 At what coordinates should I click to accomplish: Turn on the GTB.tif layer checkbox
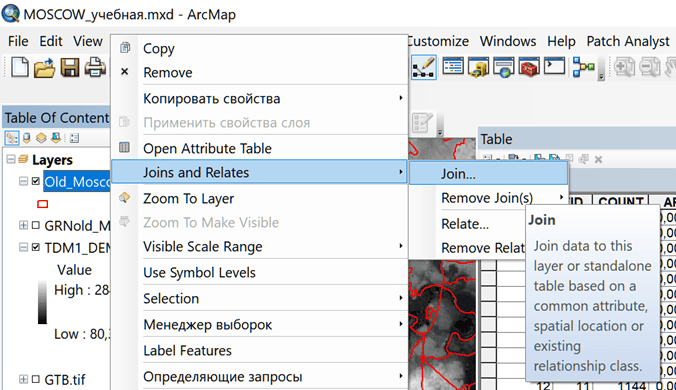(36, 379)
